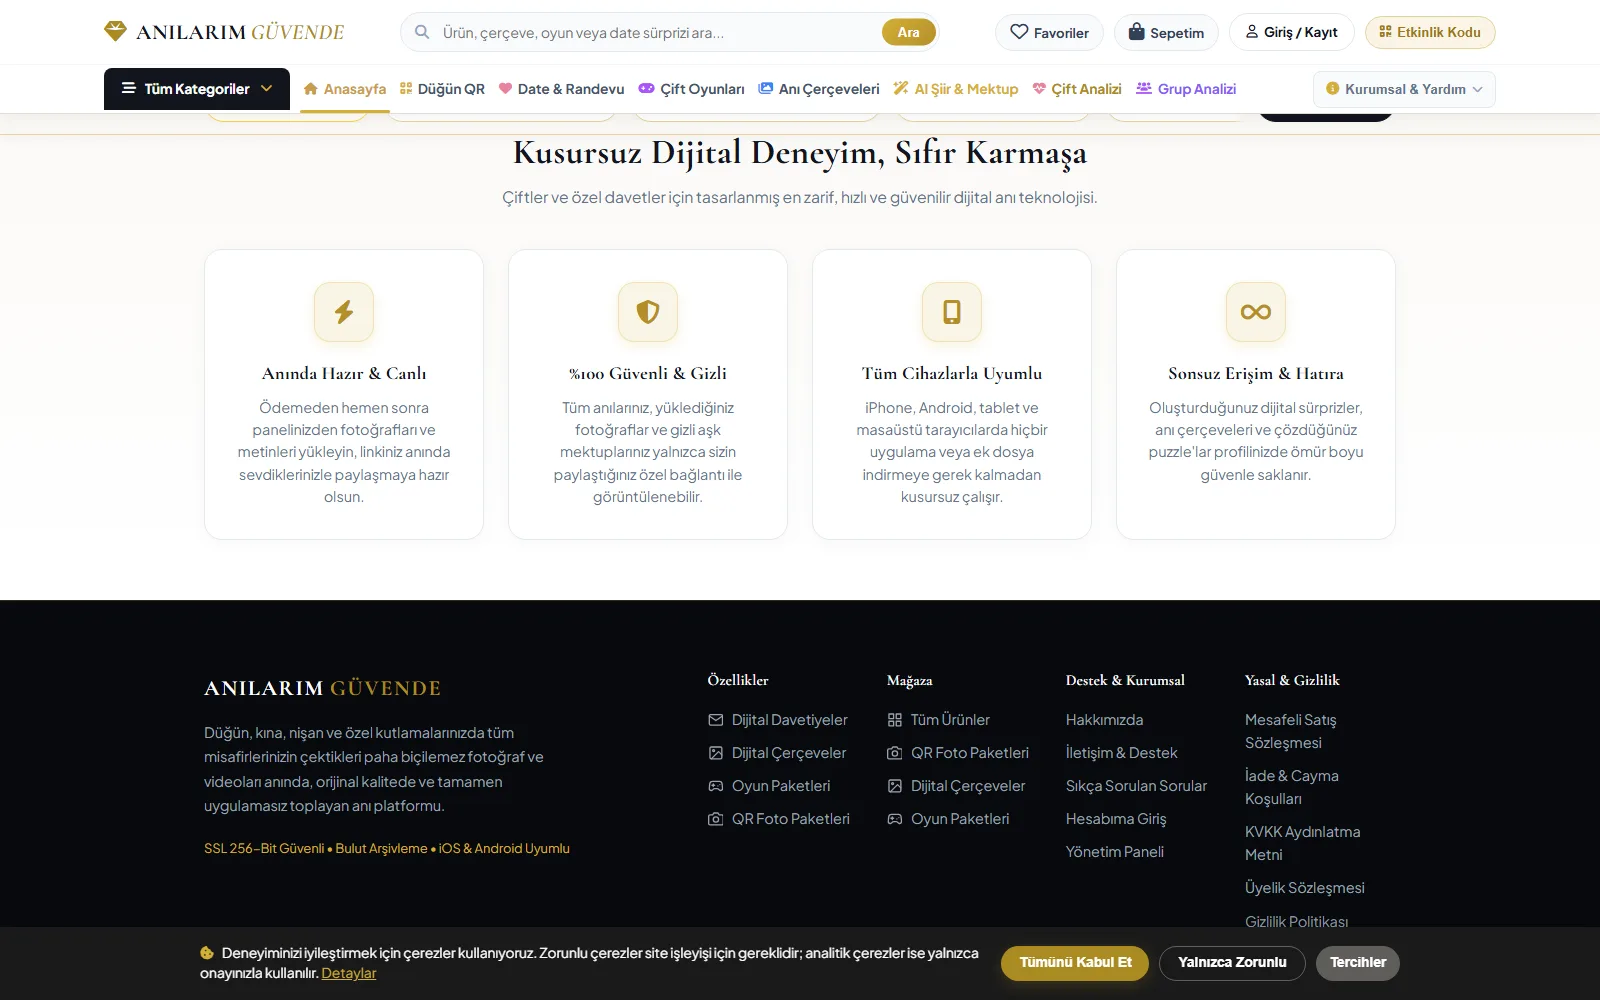Open İade & Cayma Koşulları link
The width and height of the screenshot is (1600, 1000).
[x=1291, y=787]
